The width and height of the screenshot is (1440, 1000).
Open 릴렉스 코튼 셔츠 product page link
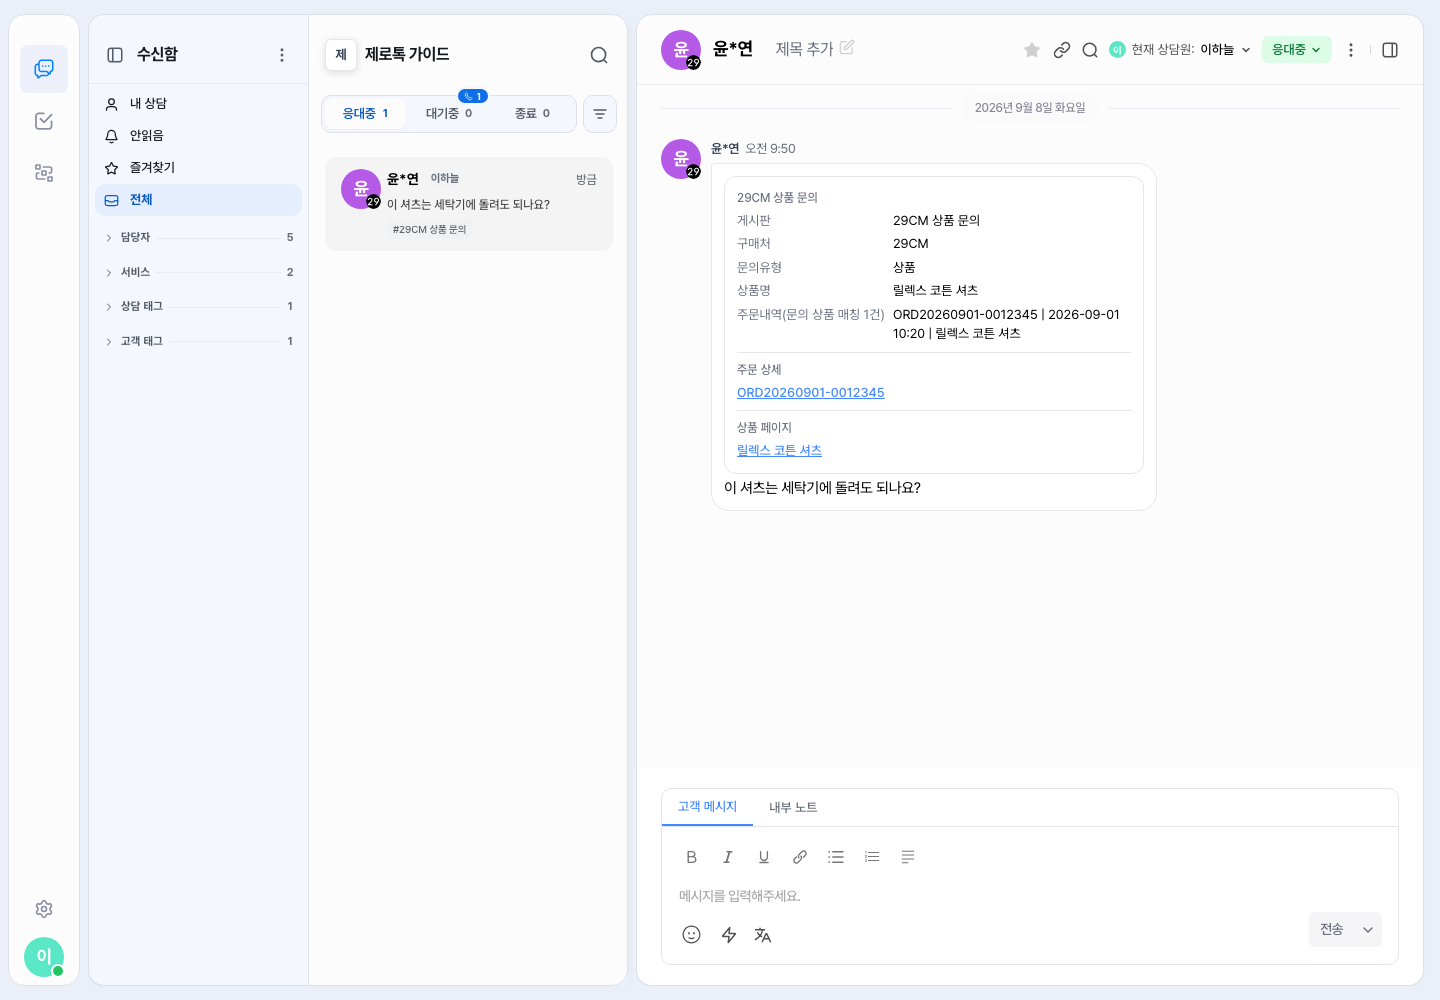pos(779,451)
